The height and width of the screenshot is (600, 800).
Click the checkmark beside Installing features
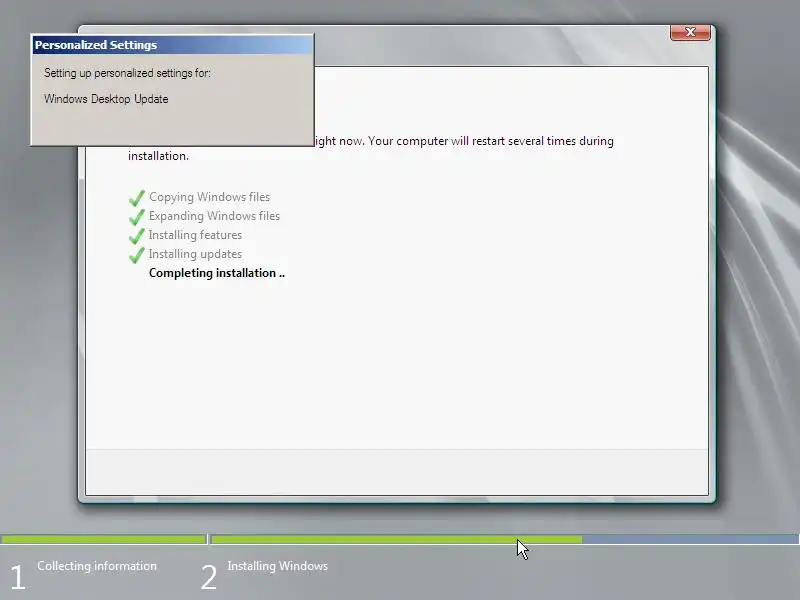137,235
